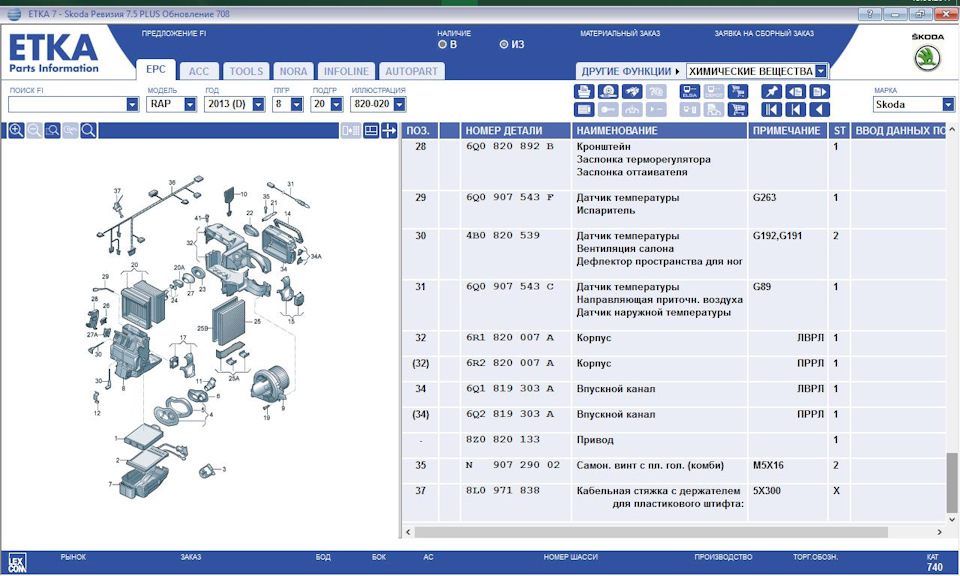This screenshot has height=576, width=960.
Task: Select part number 6R1 820 007 A
Action: pos(509,337)
